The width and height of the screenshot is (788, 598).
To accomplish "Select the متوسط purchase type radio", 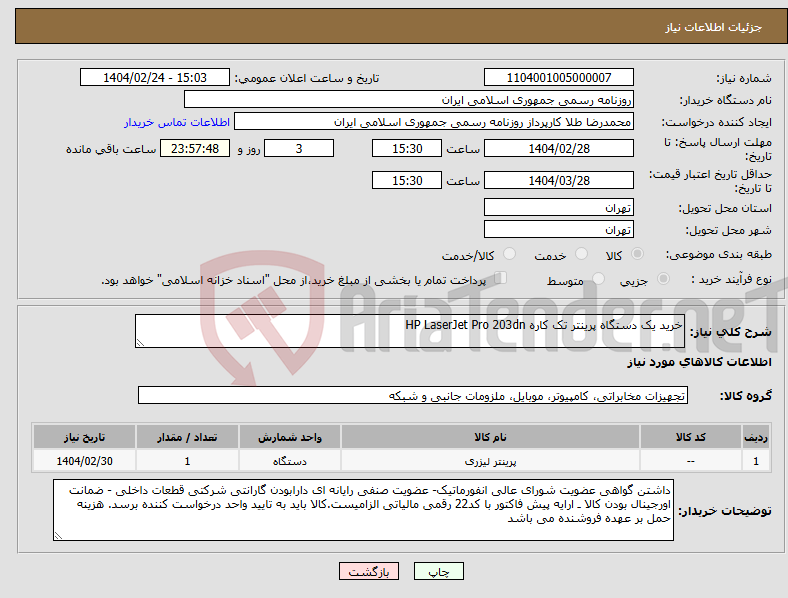I will (598, 278).
